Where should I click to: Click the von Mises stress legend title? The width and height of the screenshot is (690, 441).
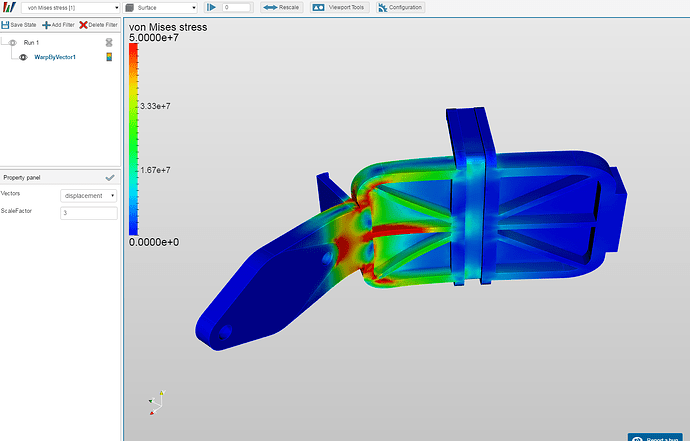pos(168,27)
